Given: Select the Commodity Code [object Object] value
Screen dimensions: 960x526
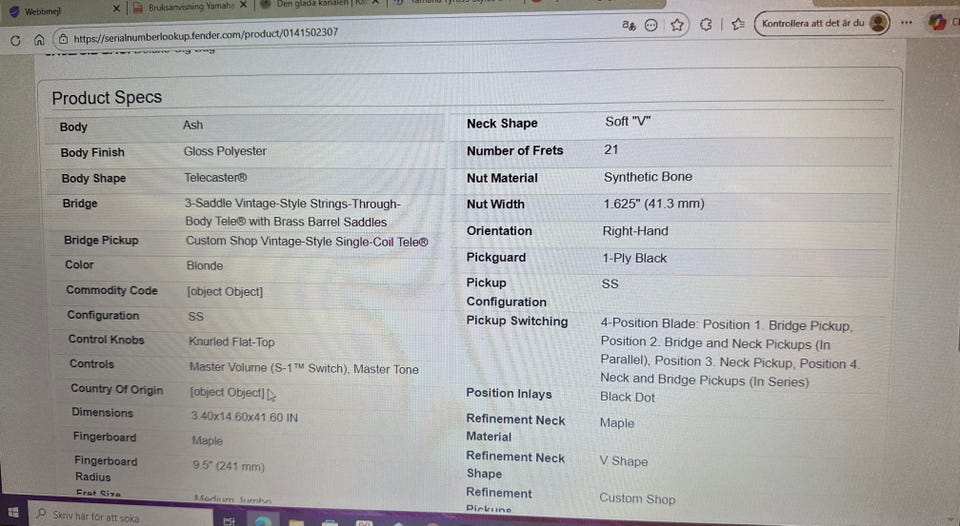Looking at the screenshot, I should coord(225,291).
